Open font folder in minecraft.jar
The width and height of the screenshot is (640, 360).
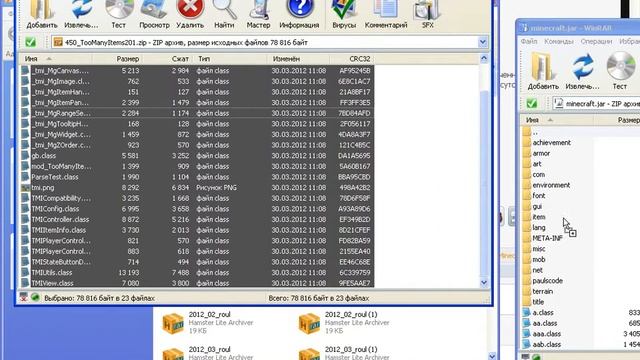(x=534, y=196)
